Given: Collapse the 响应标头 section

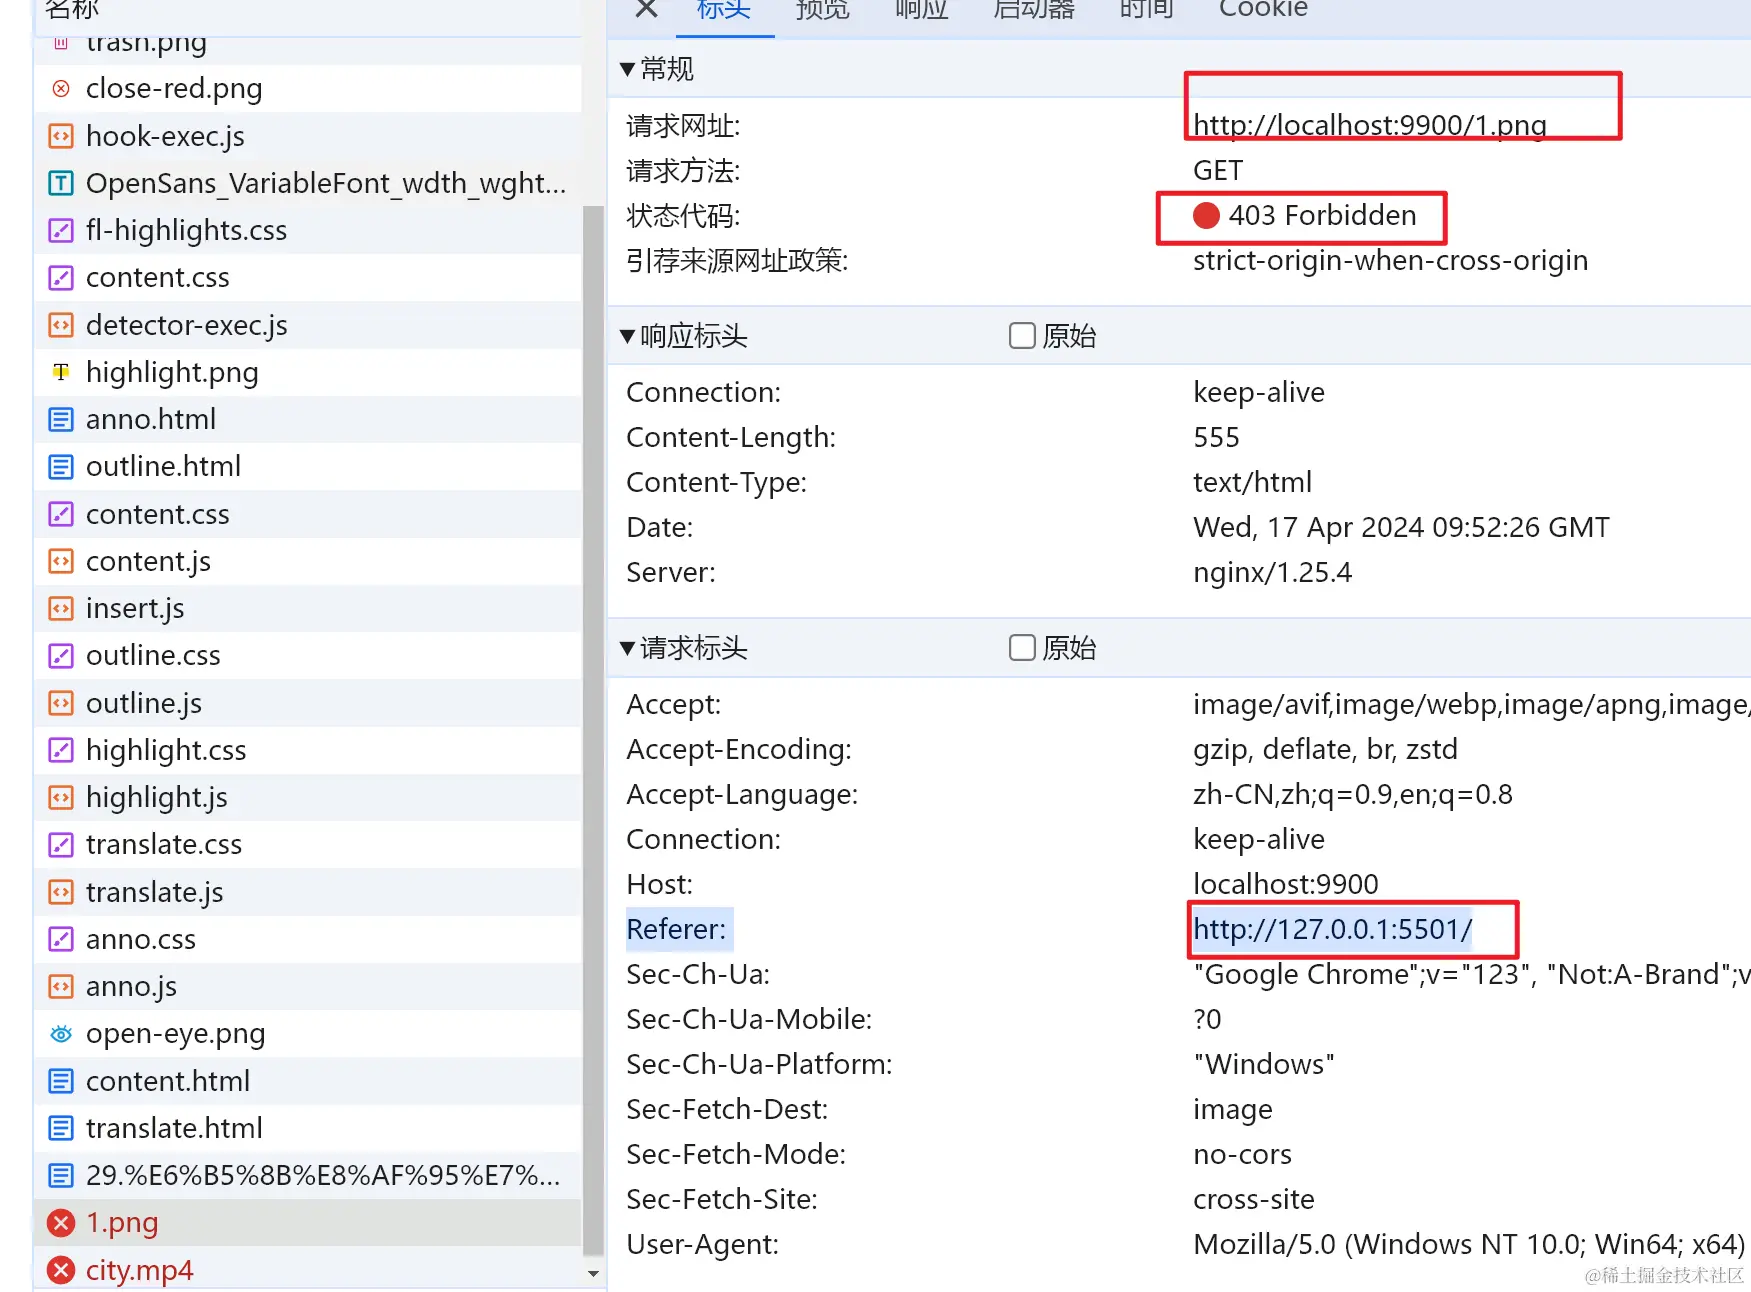Looking at the screenshot, I should [x=628, y=336].
